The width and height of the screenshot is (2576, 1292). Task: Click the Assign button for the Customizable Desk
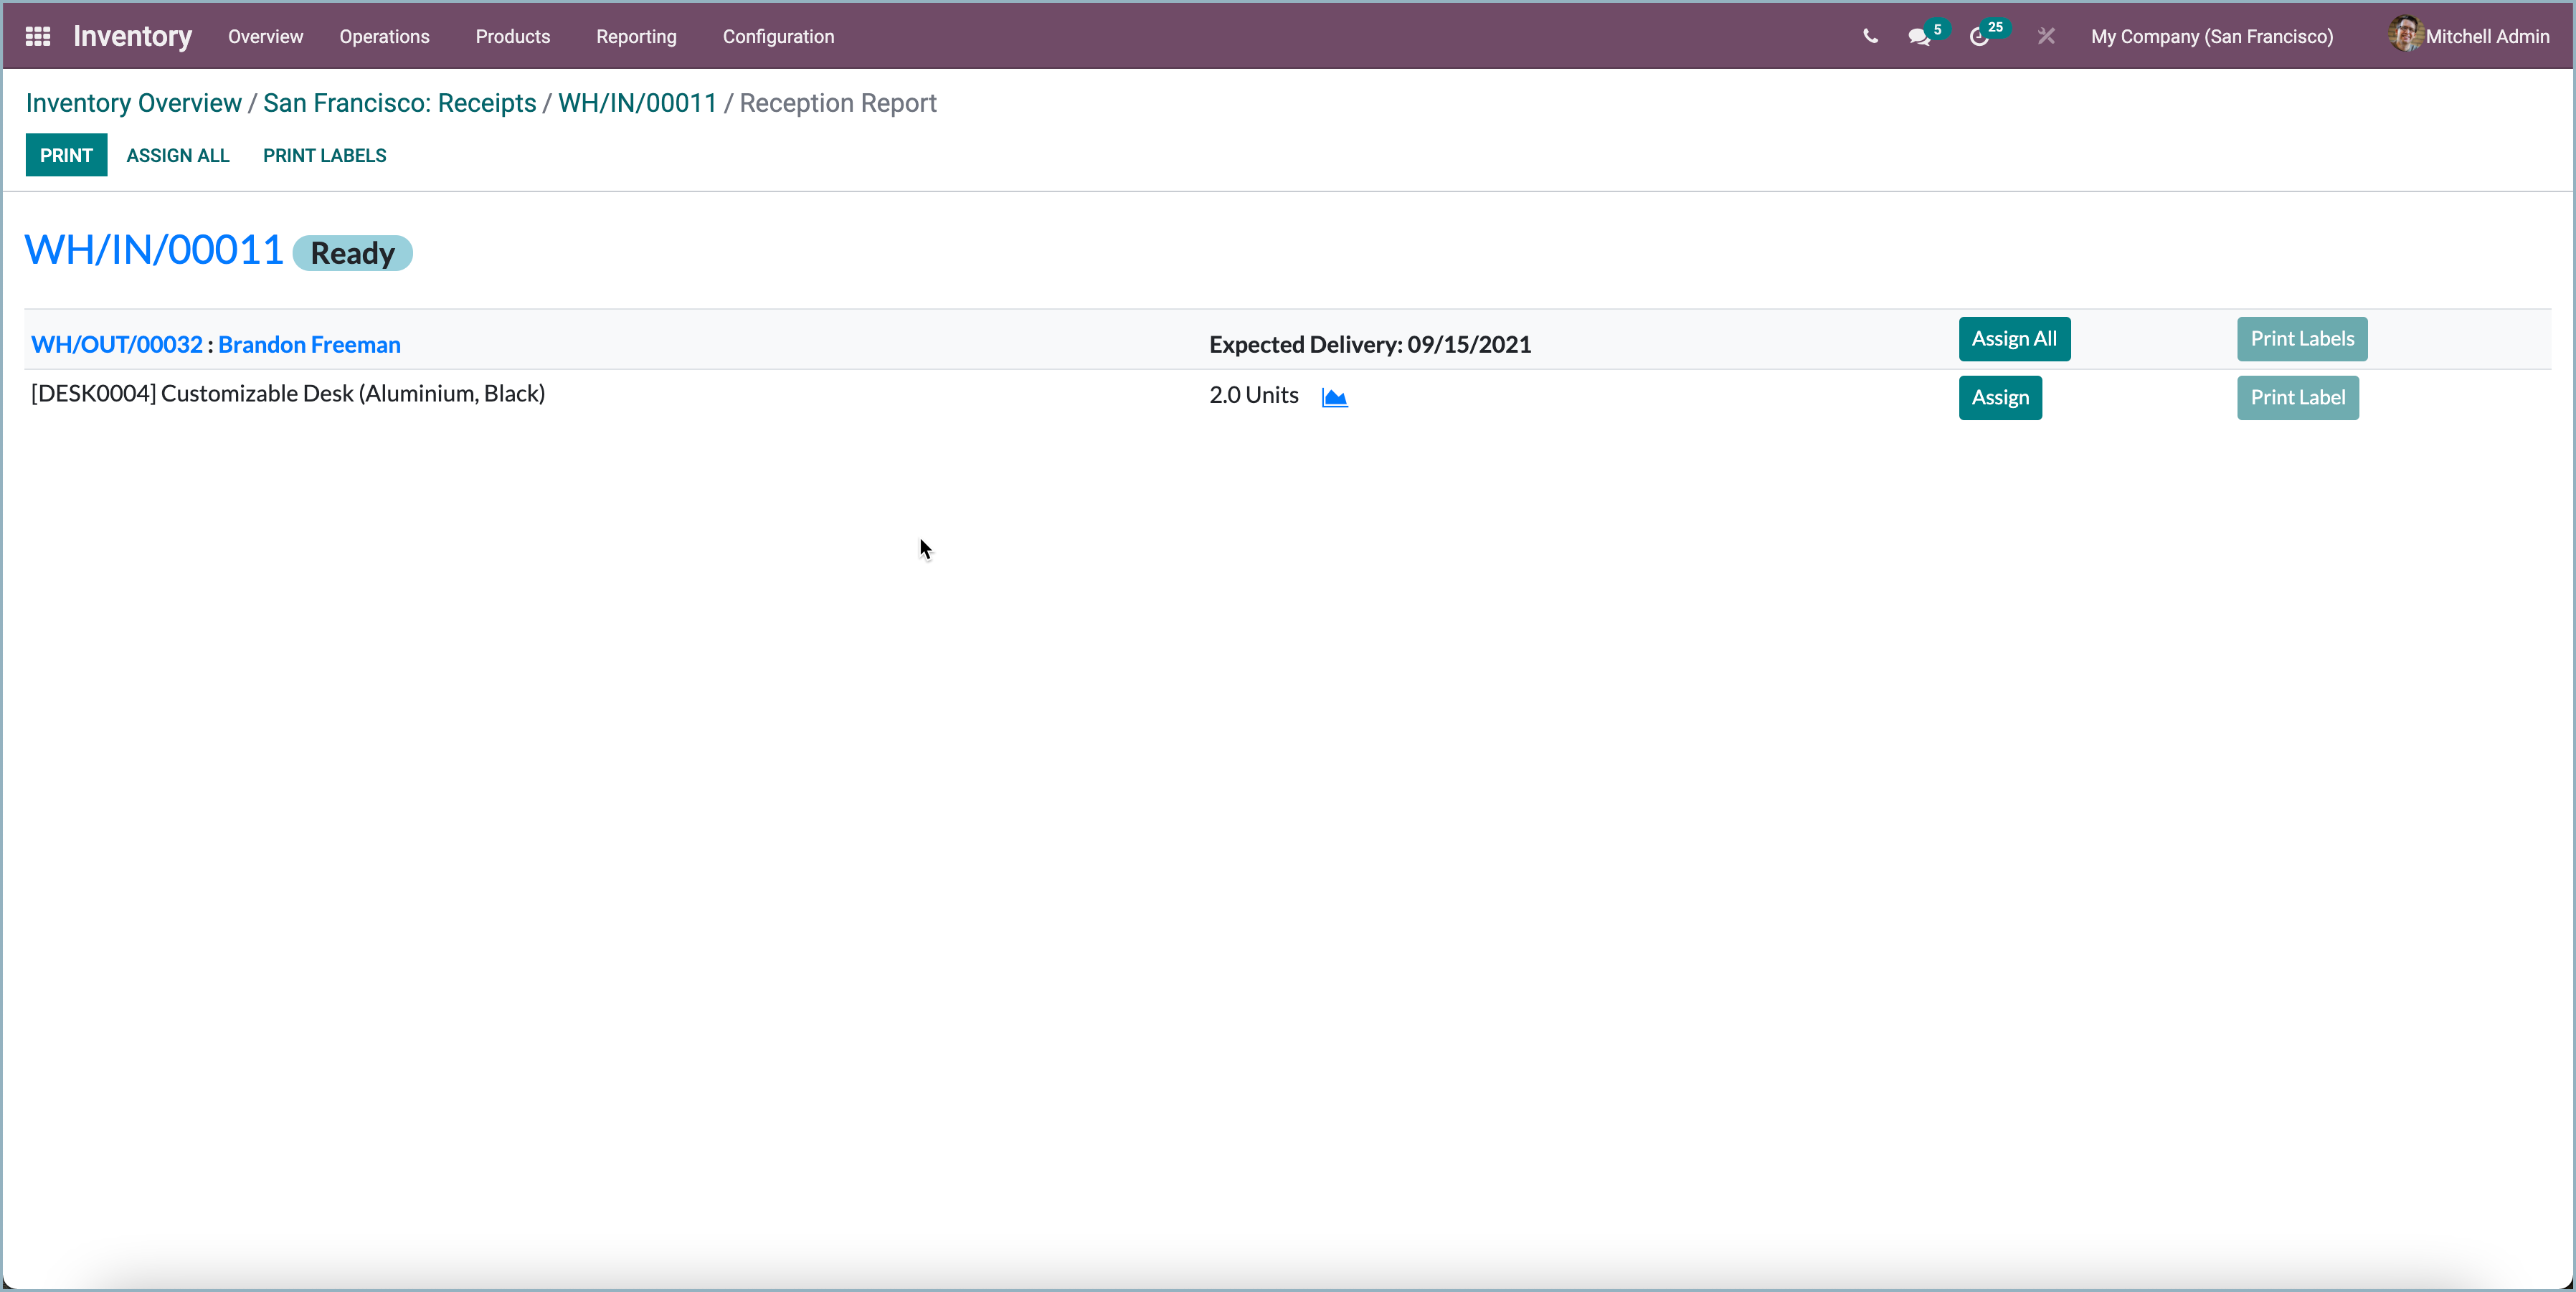coord(2000,397)
